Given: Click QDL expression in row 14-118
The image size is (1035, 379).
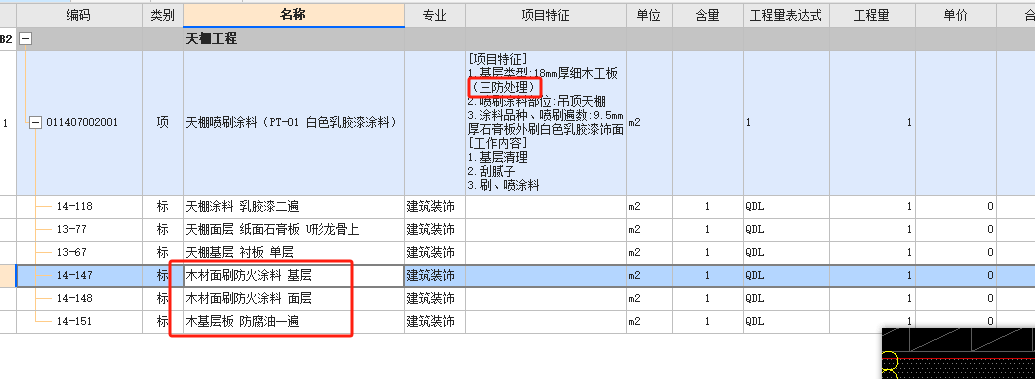Looking at the screenshot, I should coord(786,207).
